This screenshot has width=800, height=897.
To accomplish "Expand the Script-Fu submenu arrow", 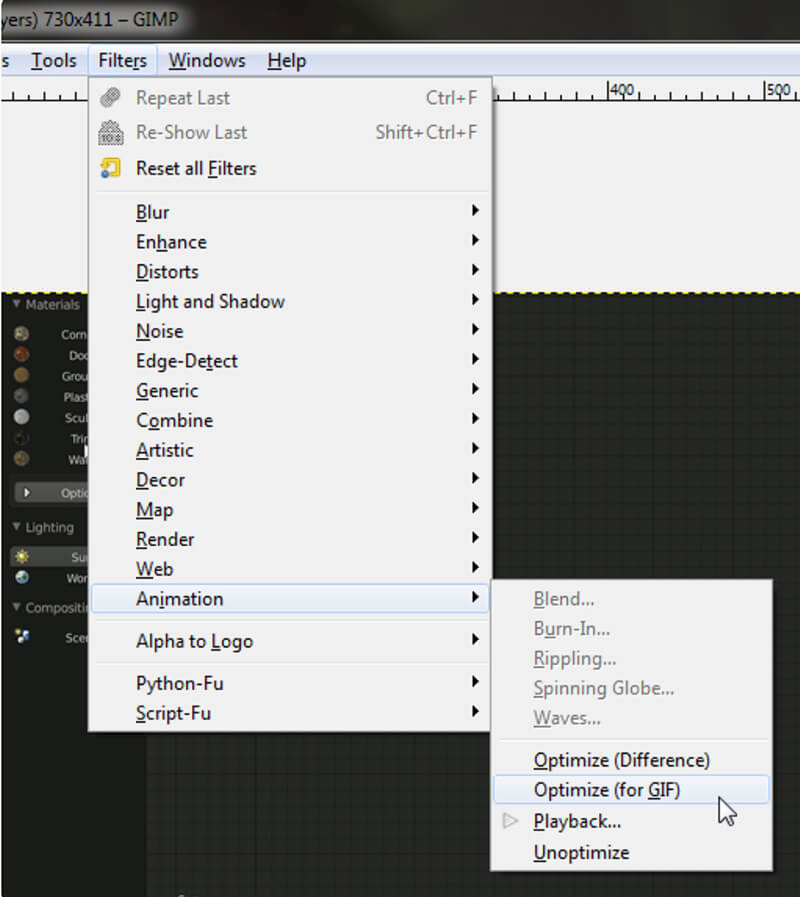I will (x=475, y=713).
